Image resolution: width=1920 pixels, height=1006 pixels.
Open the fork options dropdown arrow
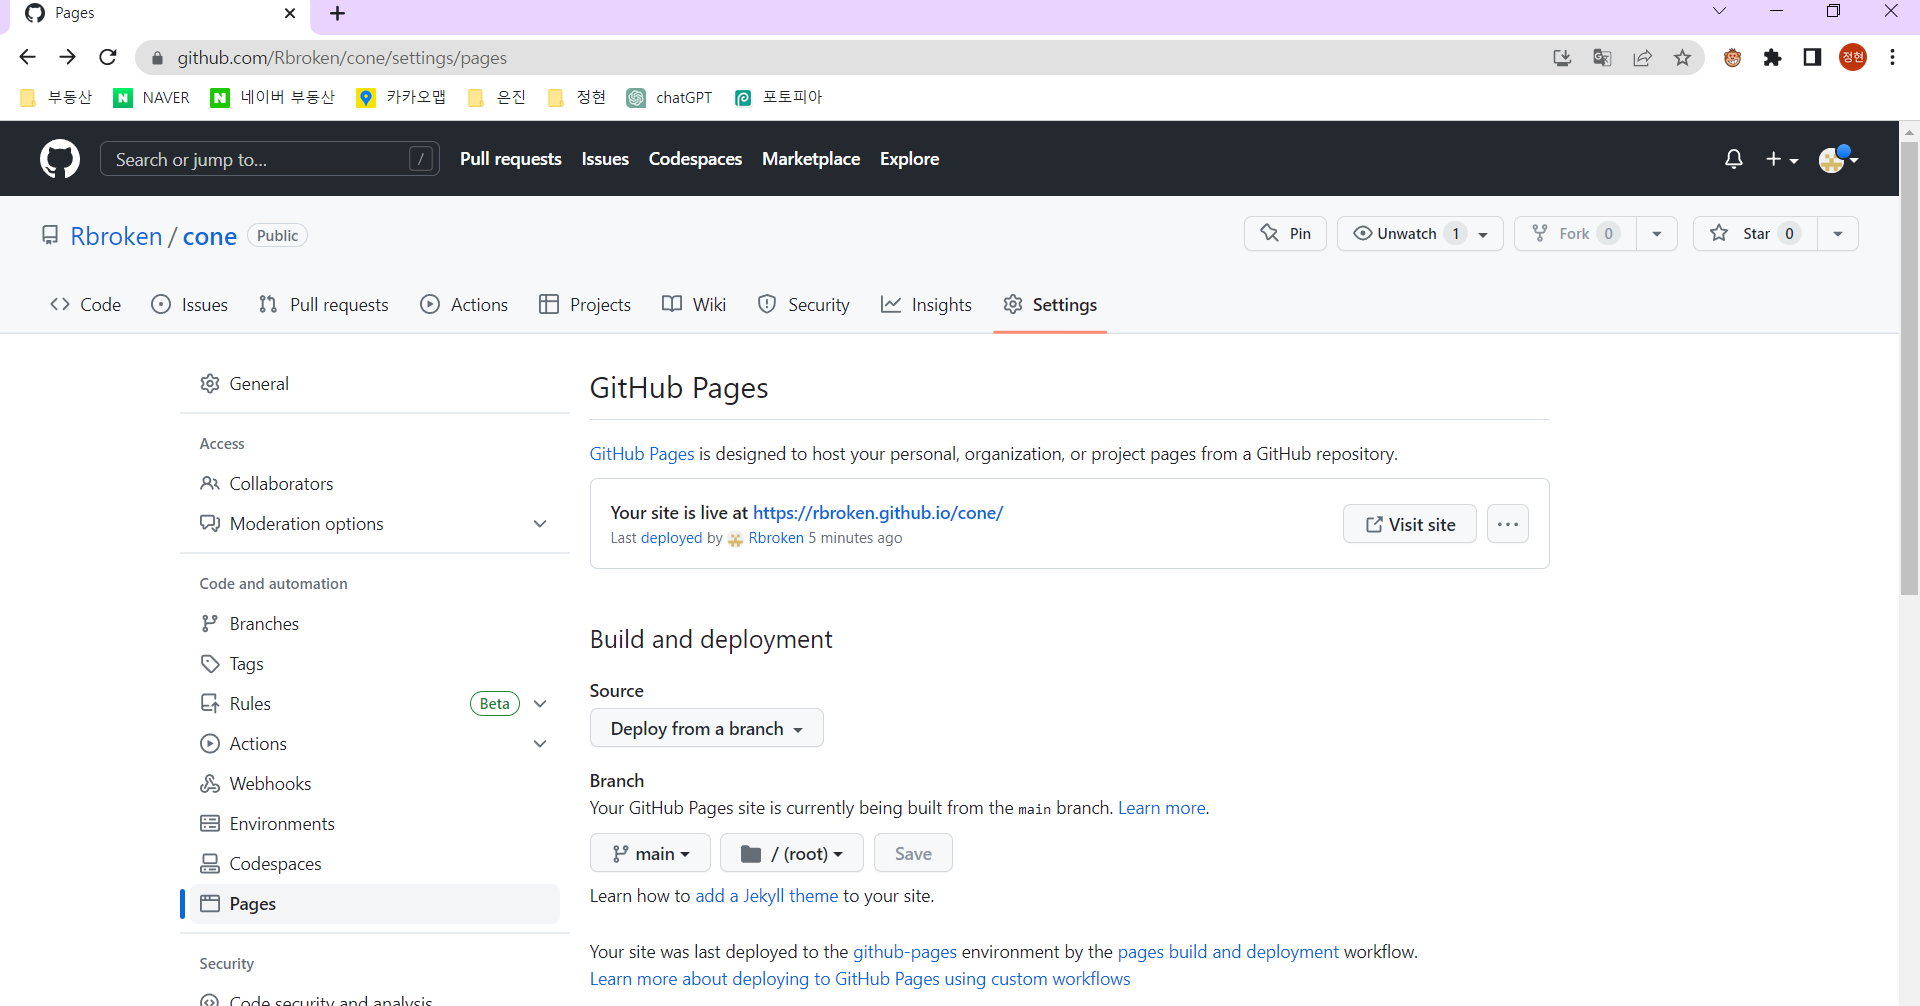(x=1657, y=234)
